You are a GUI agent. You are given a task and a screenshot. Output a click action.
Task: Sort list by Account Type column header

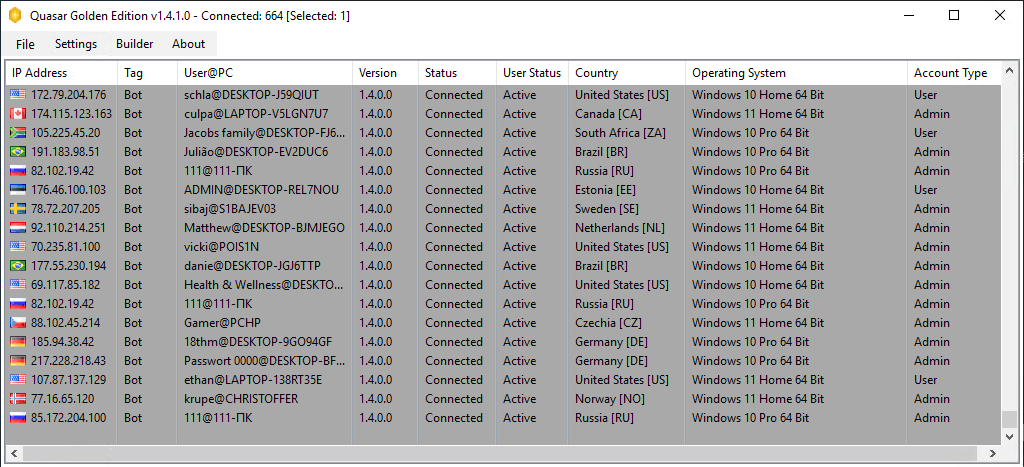(953, 73)
